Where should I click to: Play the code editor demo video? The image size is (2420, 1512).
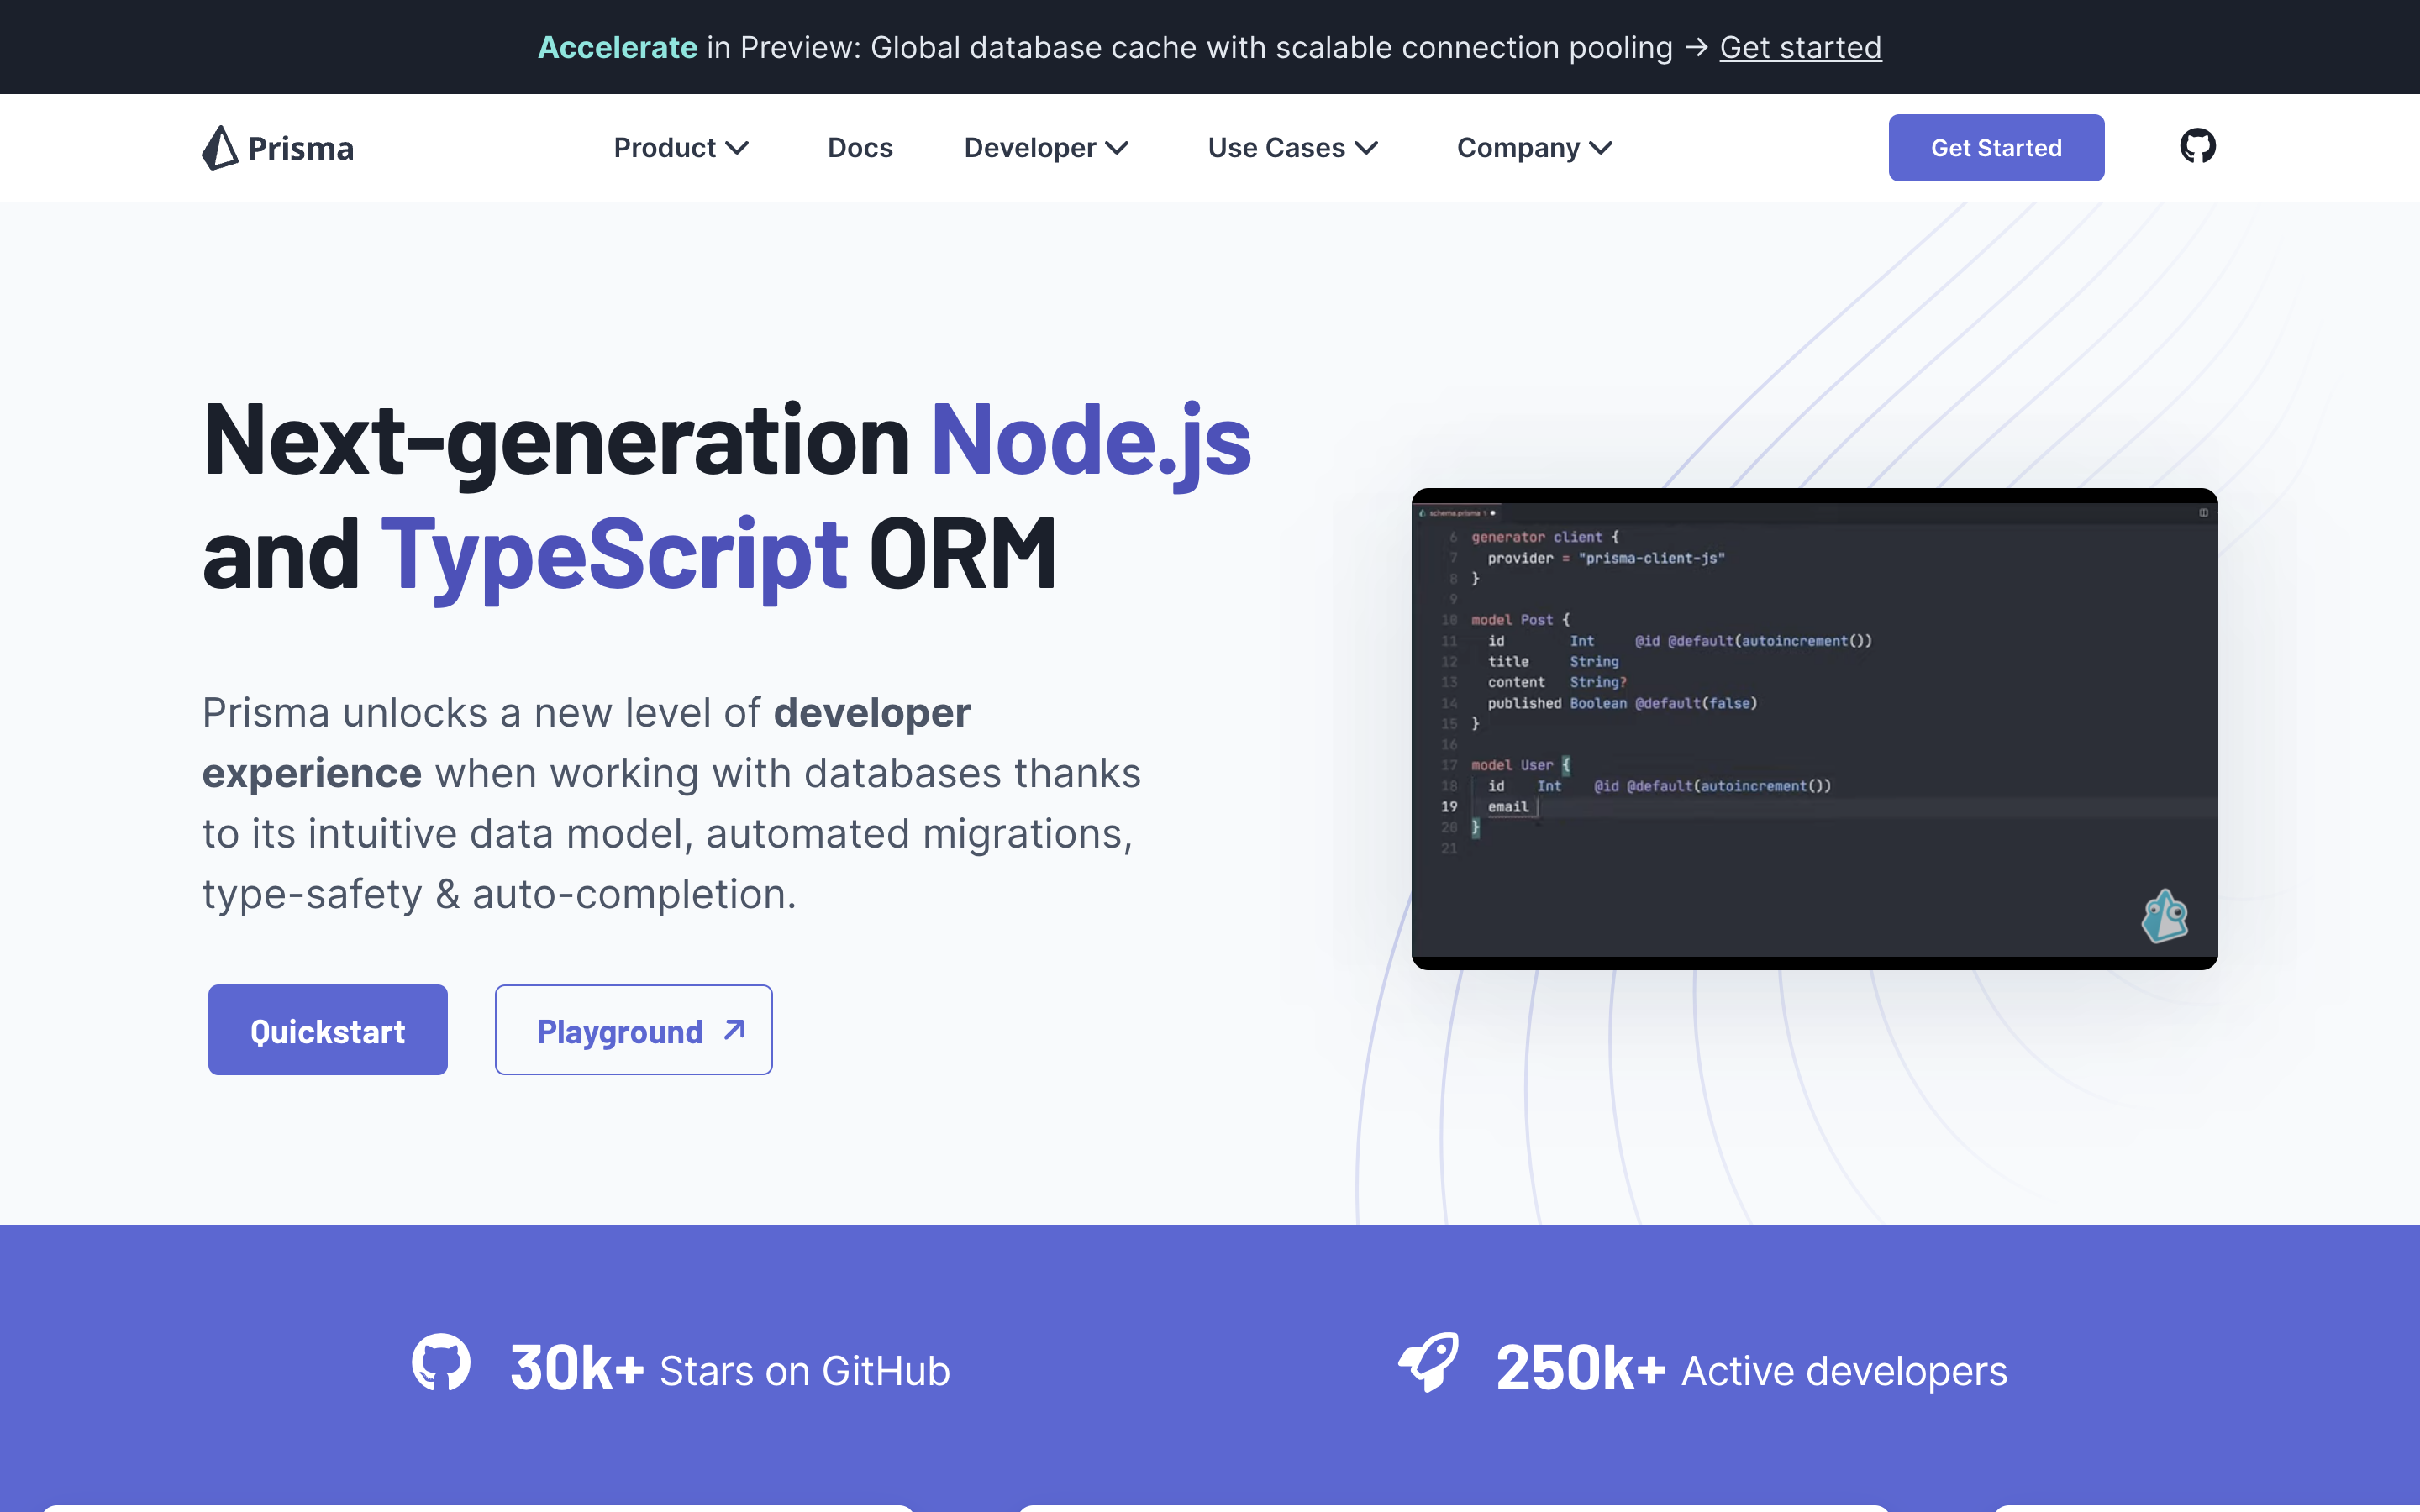[1814, 729]
